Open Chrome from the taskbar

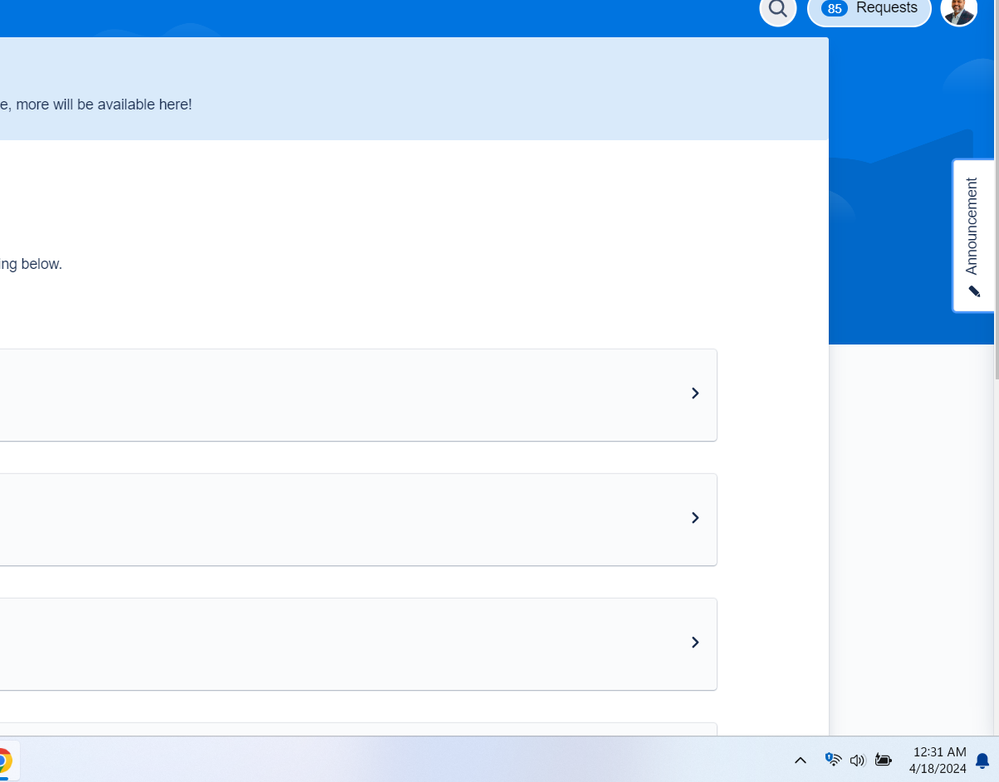(x=3, y=760)
